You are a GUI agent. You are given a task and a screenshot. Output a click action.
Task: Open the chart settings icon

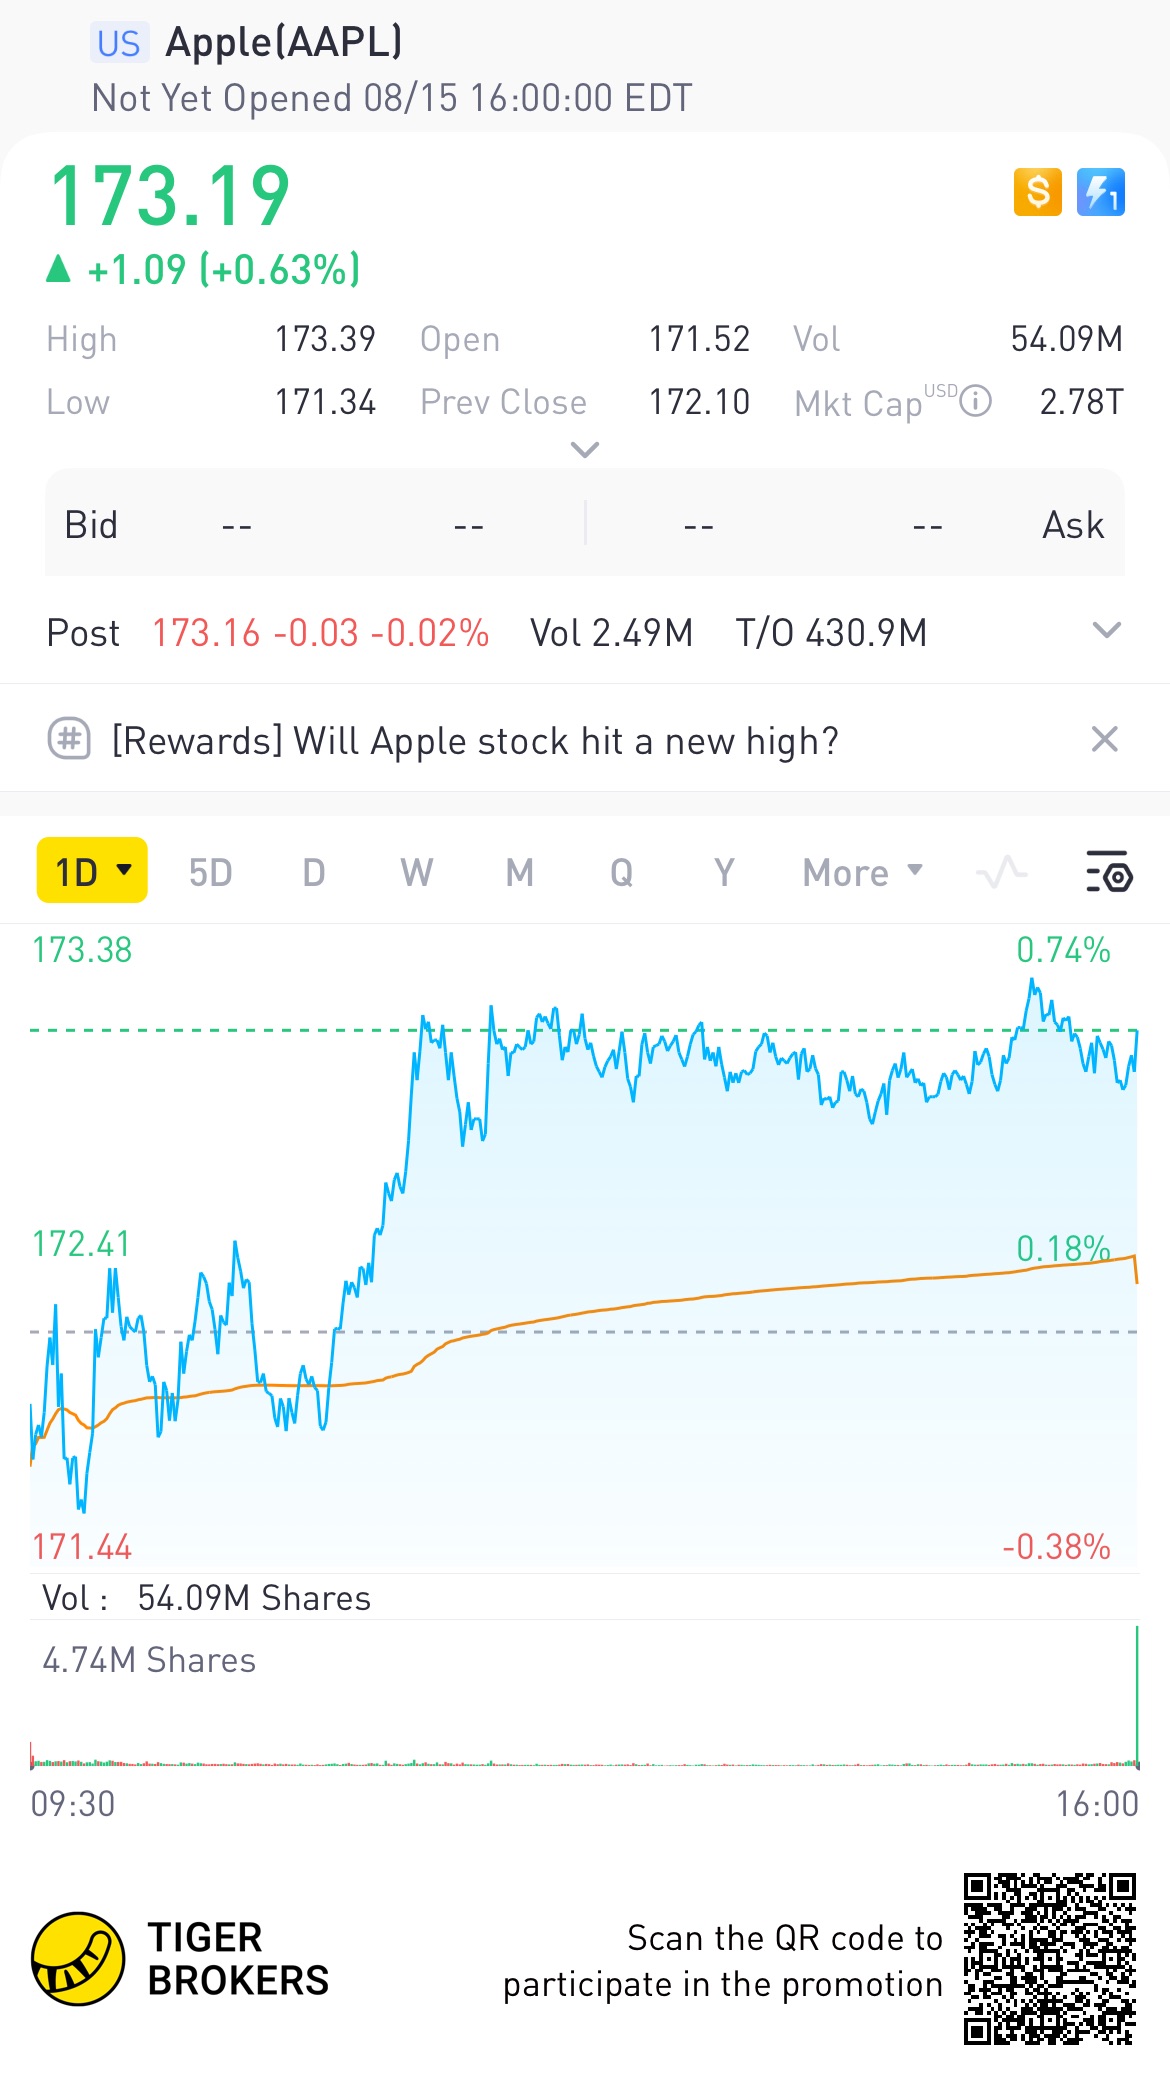coord(1108,873)
